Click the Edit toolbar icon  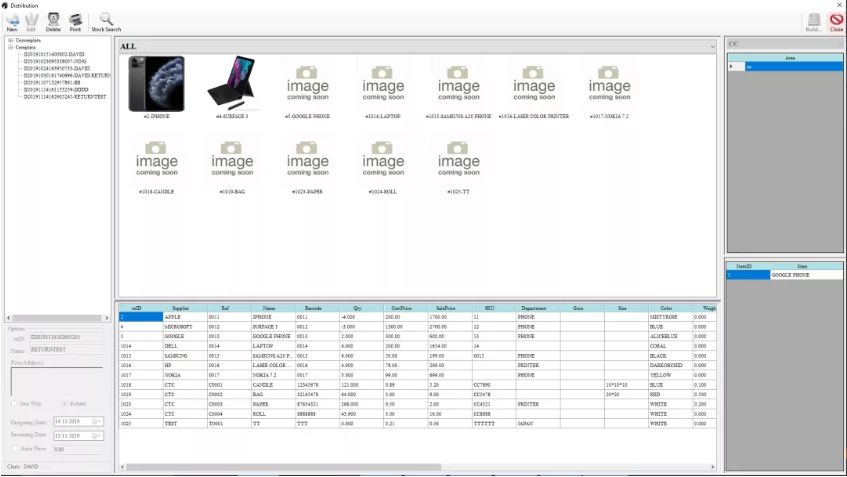click(x=31, y=20)
